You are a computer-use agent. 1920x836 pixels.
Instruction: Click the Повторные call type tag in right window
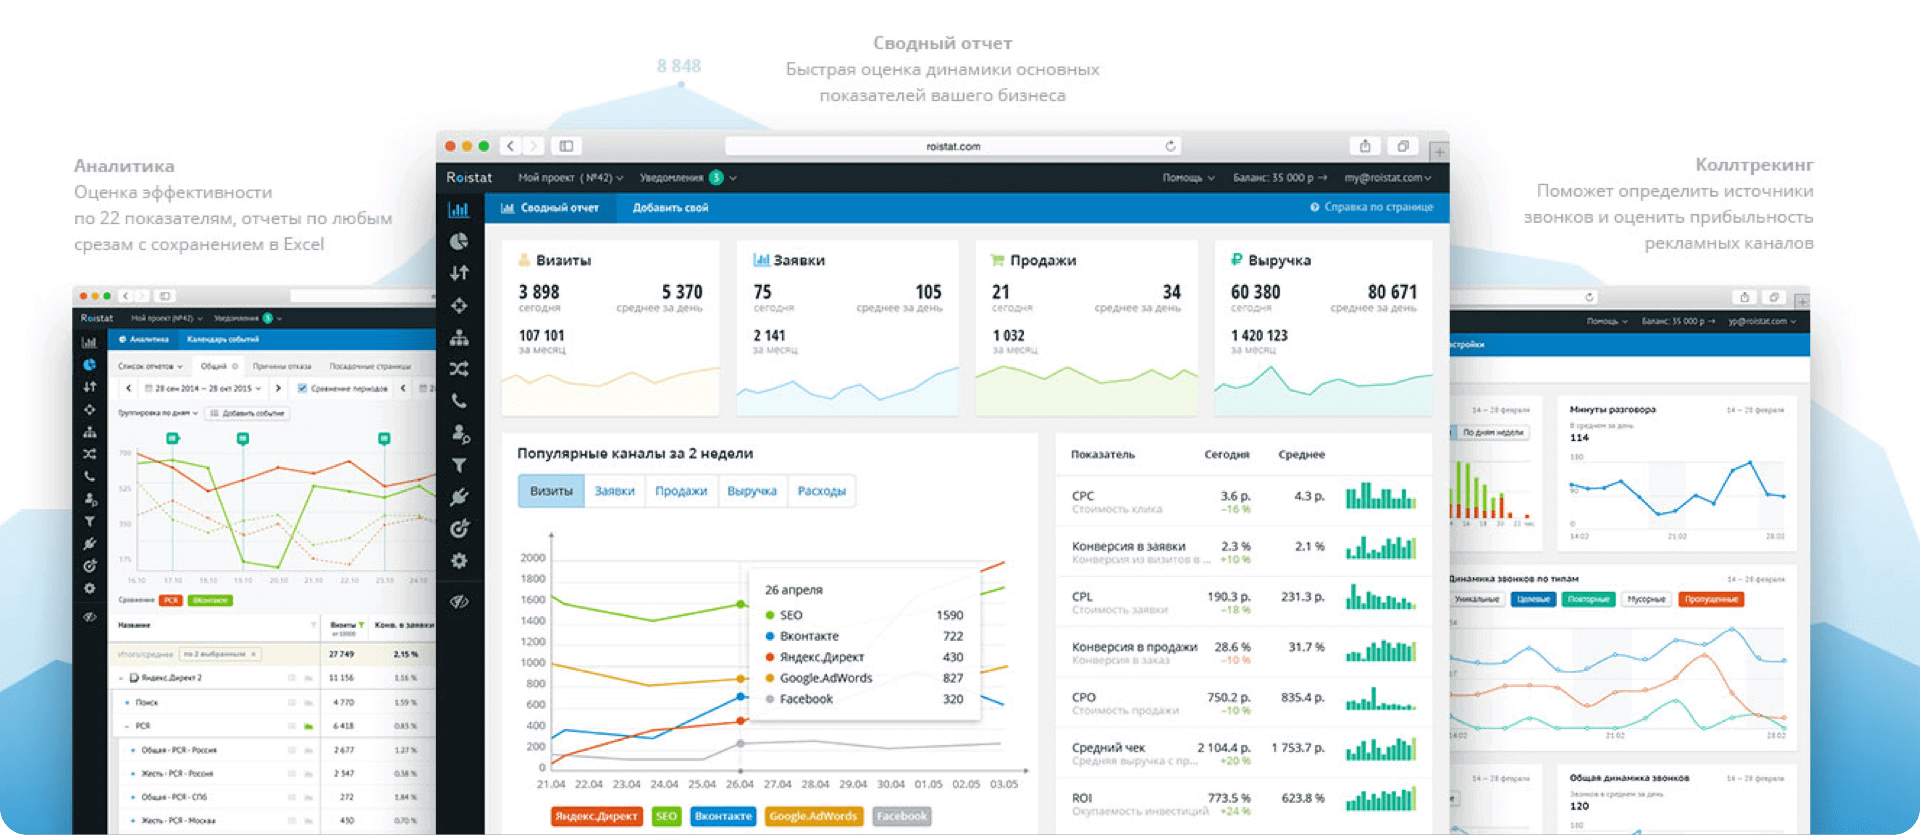pos(1588,599)
